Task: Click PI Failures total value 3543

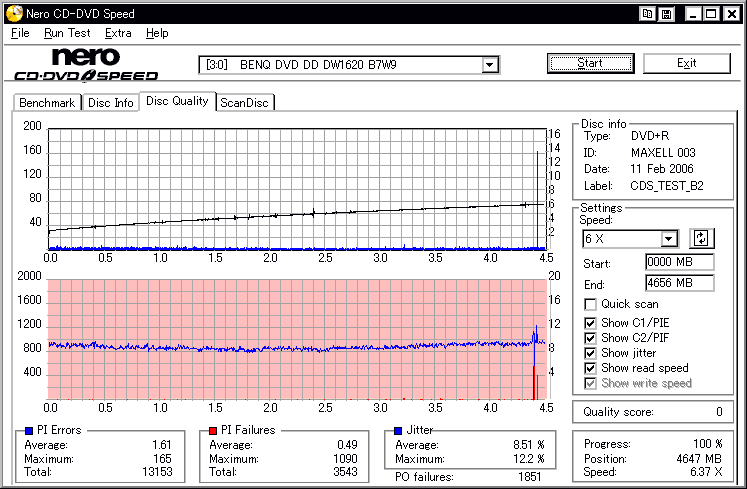Action: pos(345,472)
